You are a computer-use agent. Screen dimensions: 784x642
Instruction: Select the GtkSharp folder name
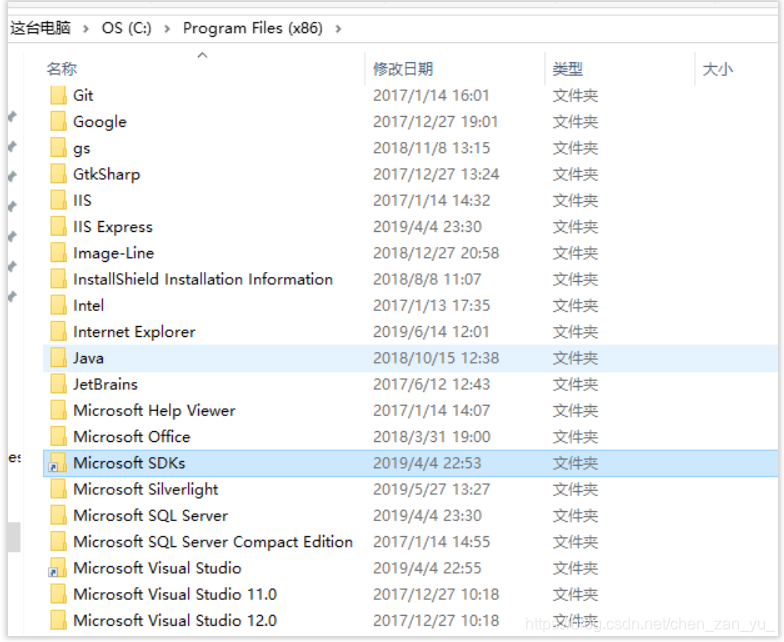(106, 174)
